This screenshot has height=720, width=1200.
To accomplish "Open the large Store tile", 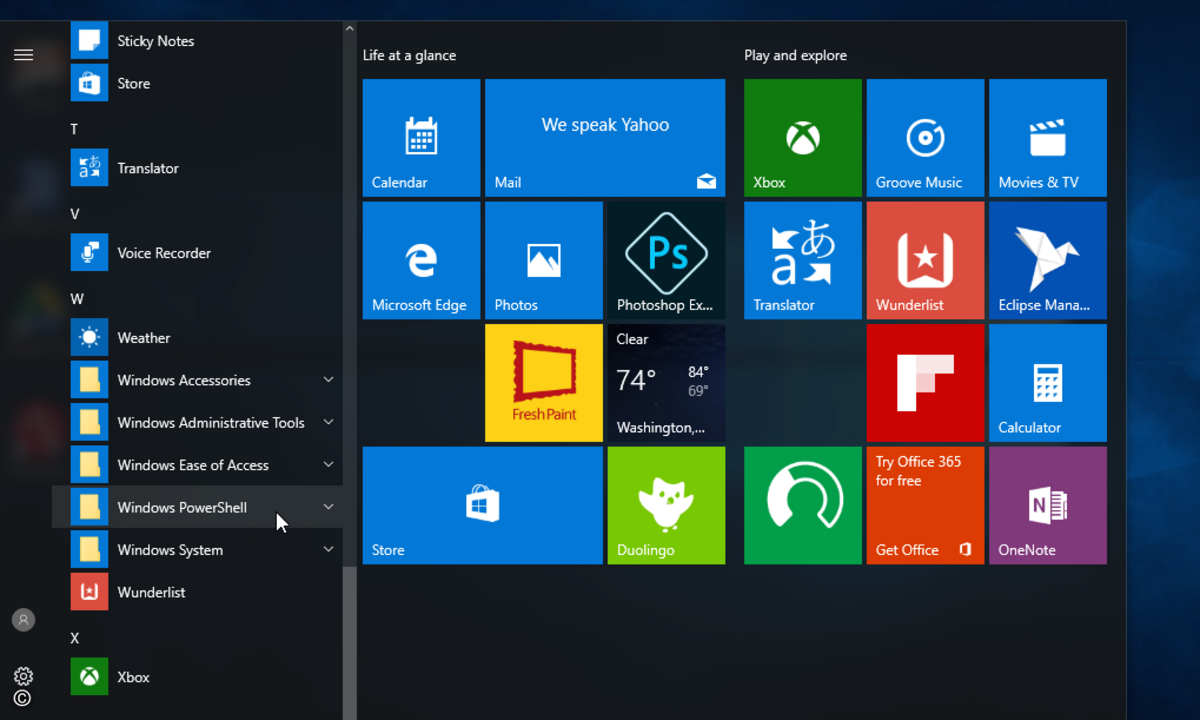I will click(x=483, y=505).
